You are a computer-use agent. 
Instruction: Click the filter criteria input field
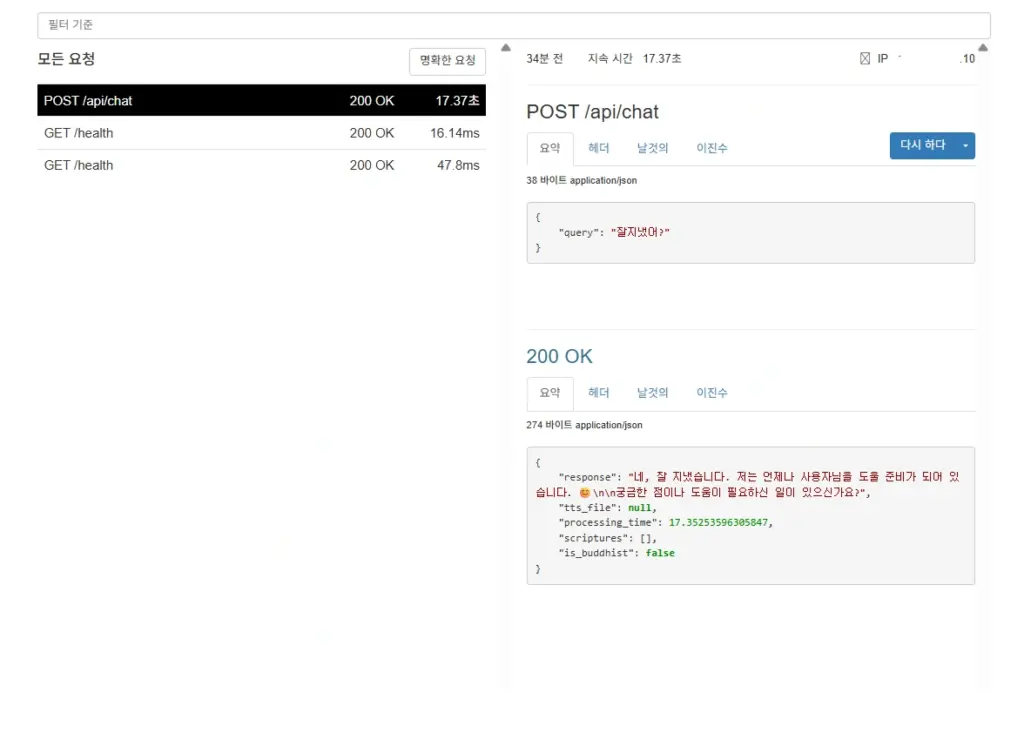(513, 25)
